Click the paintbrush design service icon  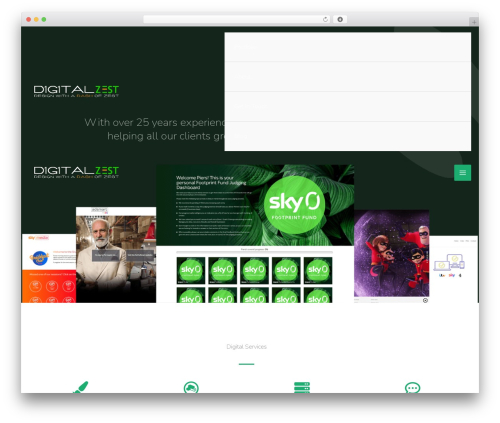tap(81, 387)
